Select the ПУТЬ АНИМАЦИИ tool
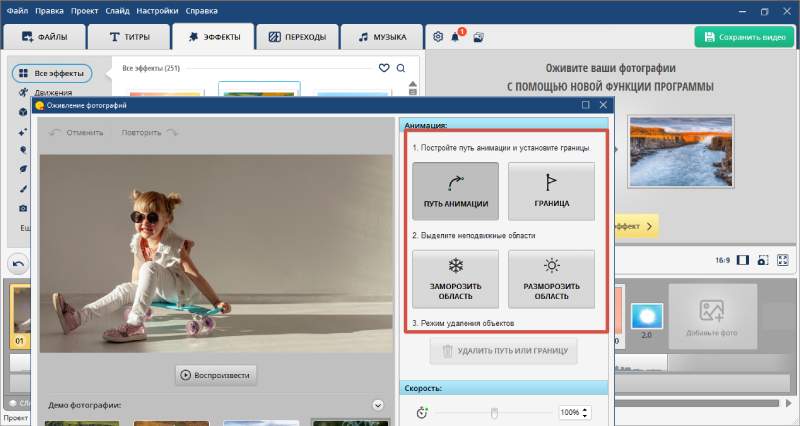This screenshot has width=800, height=426. pos(456,191)
